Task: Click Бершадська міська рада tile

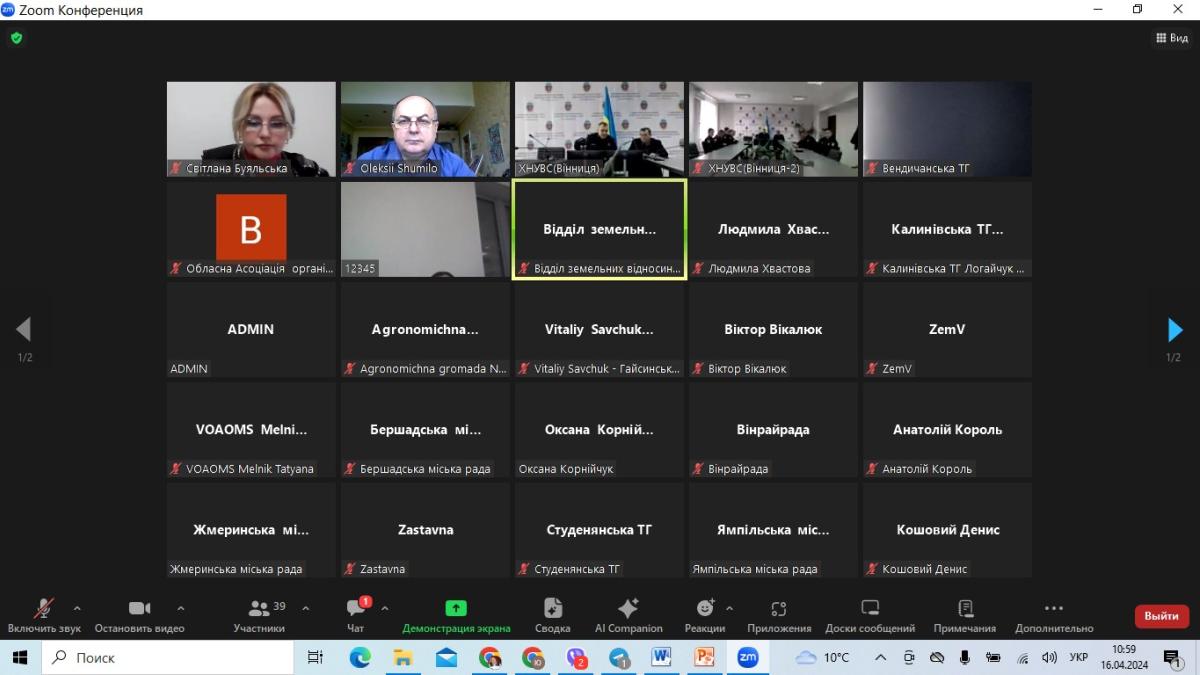Action: [x=425, y=429]
